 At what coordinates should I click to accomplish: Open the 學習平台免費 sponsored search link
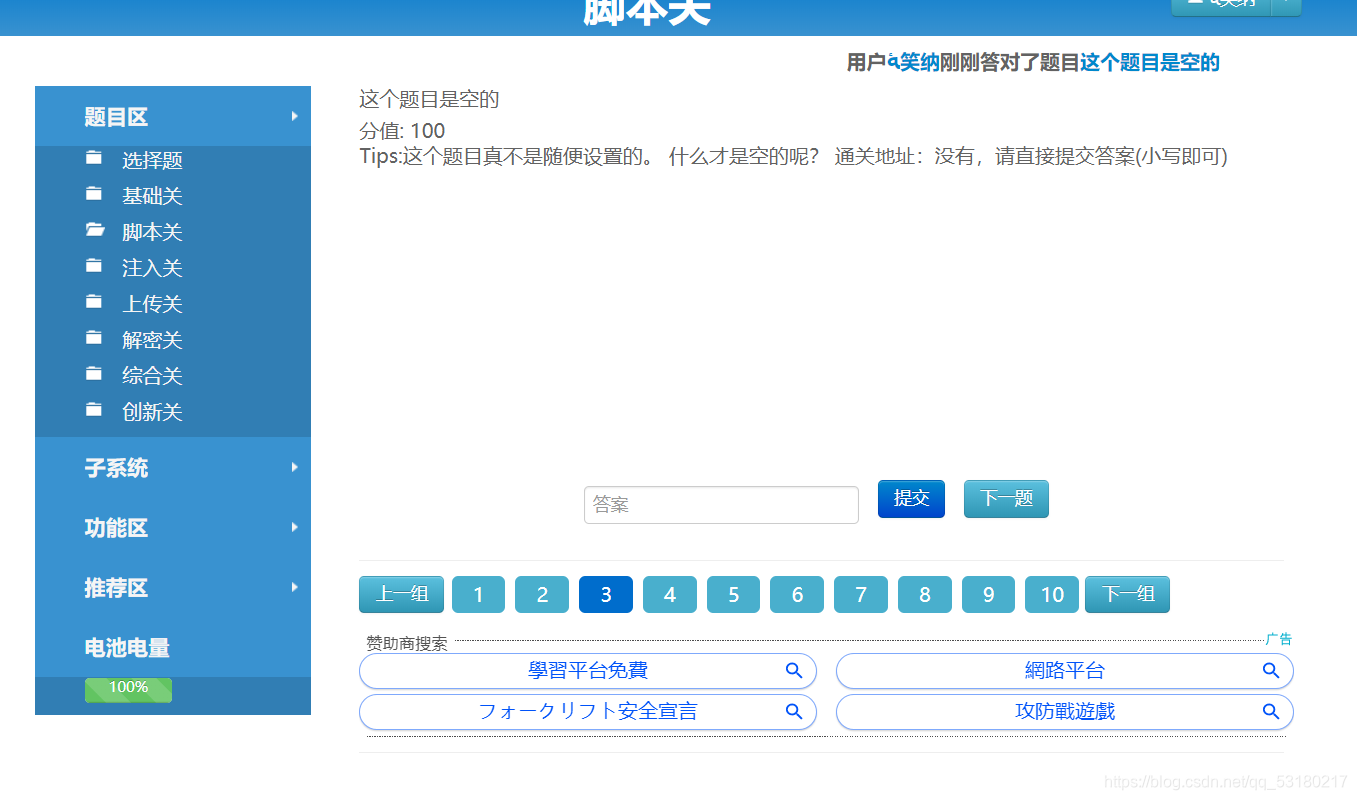pyautogui.click(x=588, y=671)
